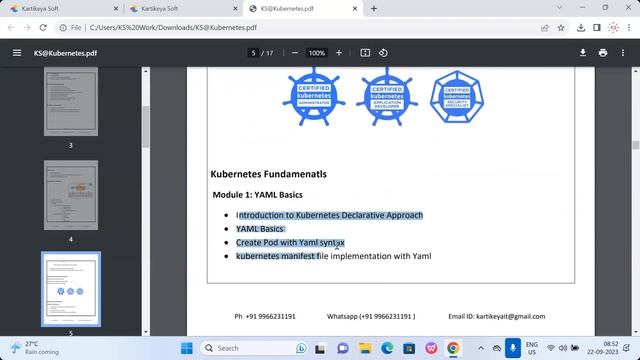Click the Kubernetes Fundamenatls heading
Image resolution: width=640 pixels, height=360 pixels.
click(269, 174)
